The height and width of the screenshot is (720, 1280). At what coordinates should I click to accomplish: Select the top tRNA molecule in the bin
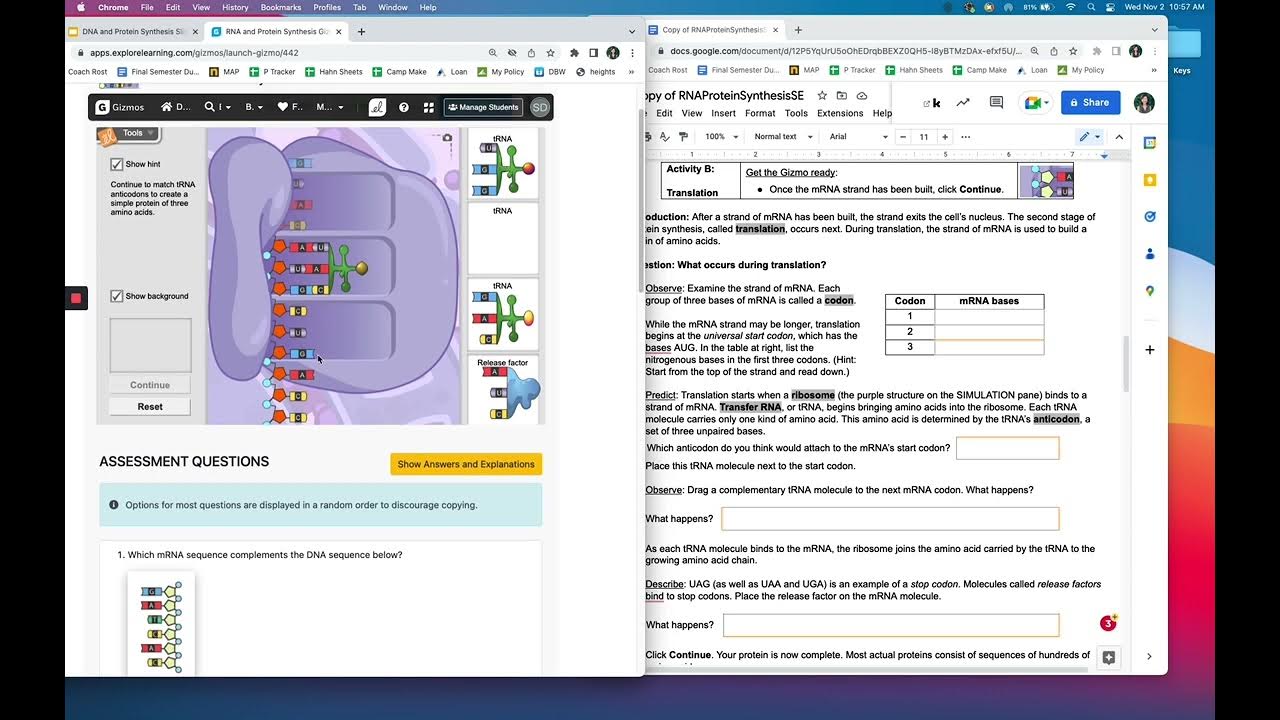coord(503,164)
